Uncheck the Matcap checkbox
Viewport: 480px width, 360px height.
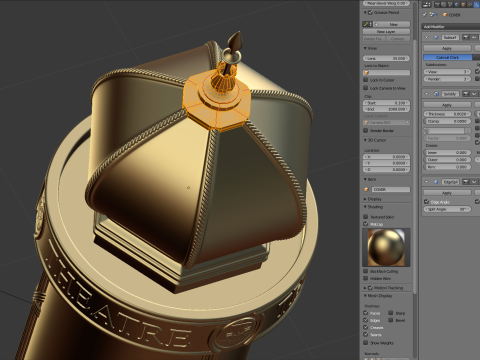click(x=366, y=224)
